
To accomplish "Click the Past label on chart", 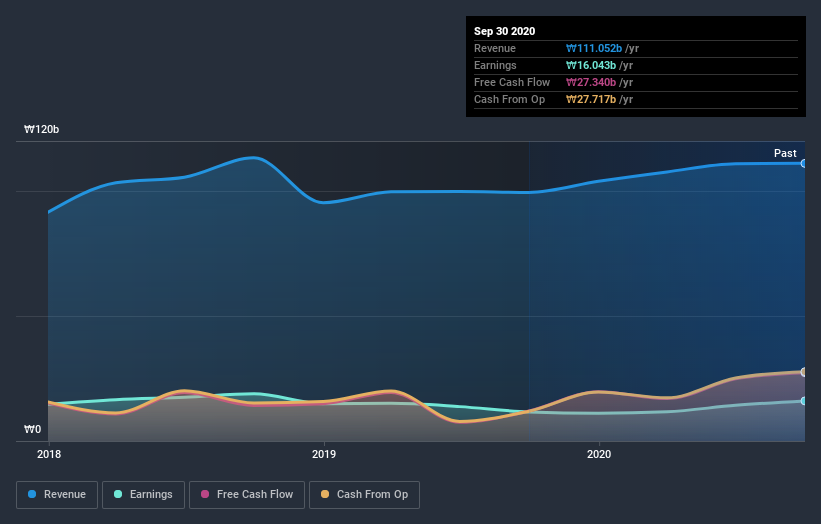I will pos(785,153).
